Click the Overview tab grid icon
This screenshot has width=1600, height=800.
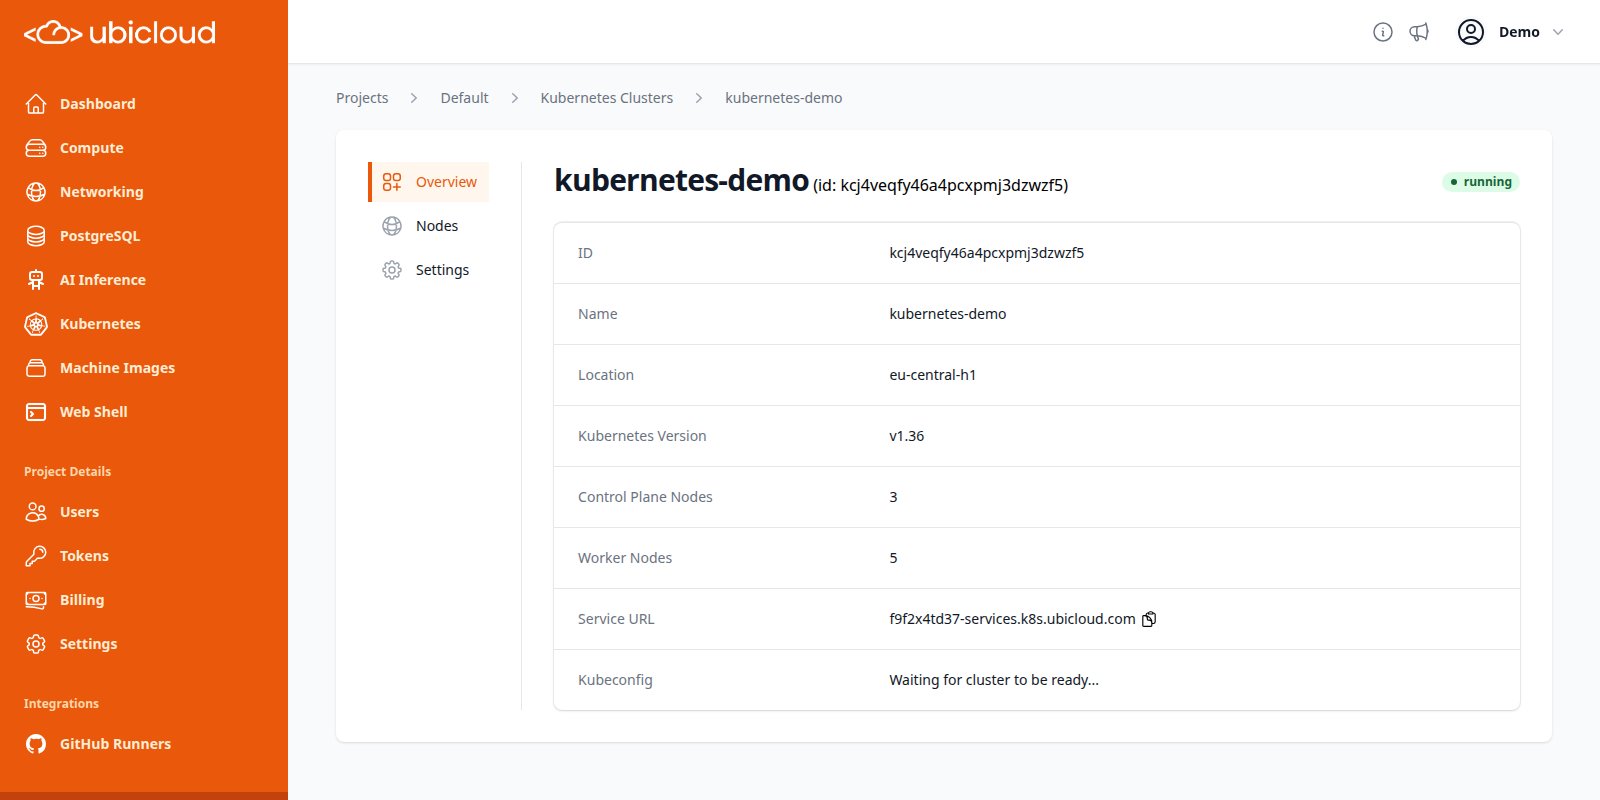(x=392, y=182)
